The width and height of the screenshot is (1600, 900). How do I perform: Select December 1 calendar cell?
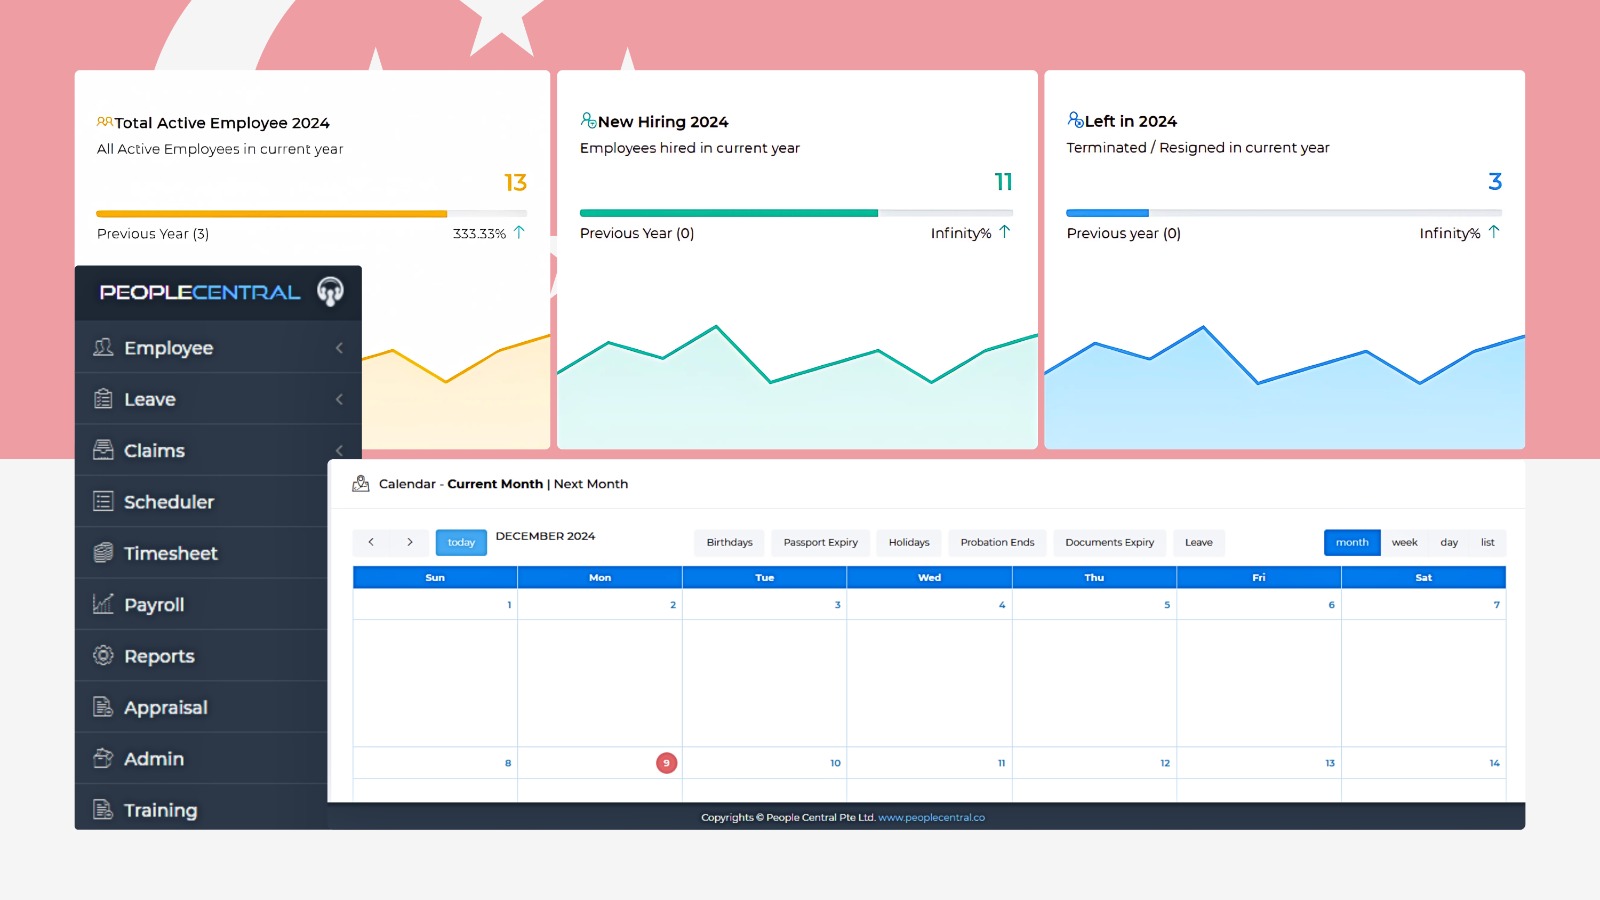click(435, 668)
